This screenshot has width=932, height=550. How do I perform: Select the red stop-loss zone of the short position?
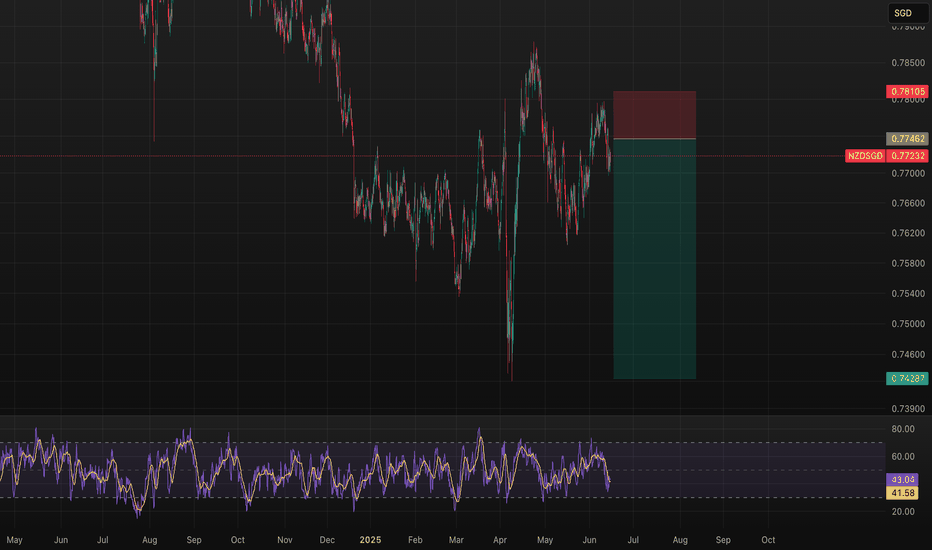click(x=654, y=115)
